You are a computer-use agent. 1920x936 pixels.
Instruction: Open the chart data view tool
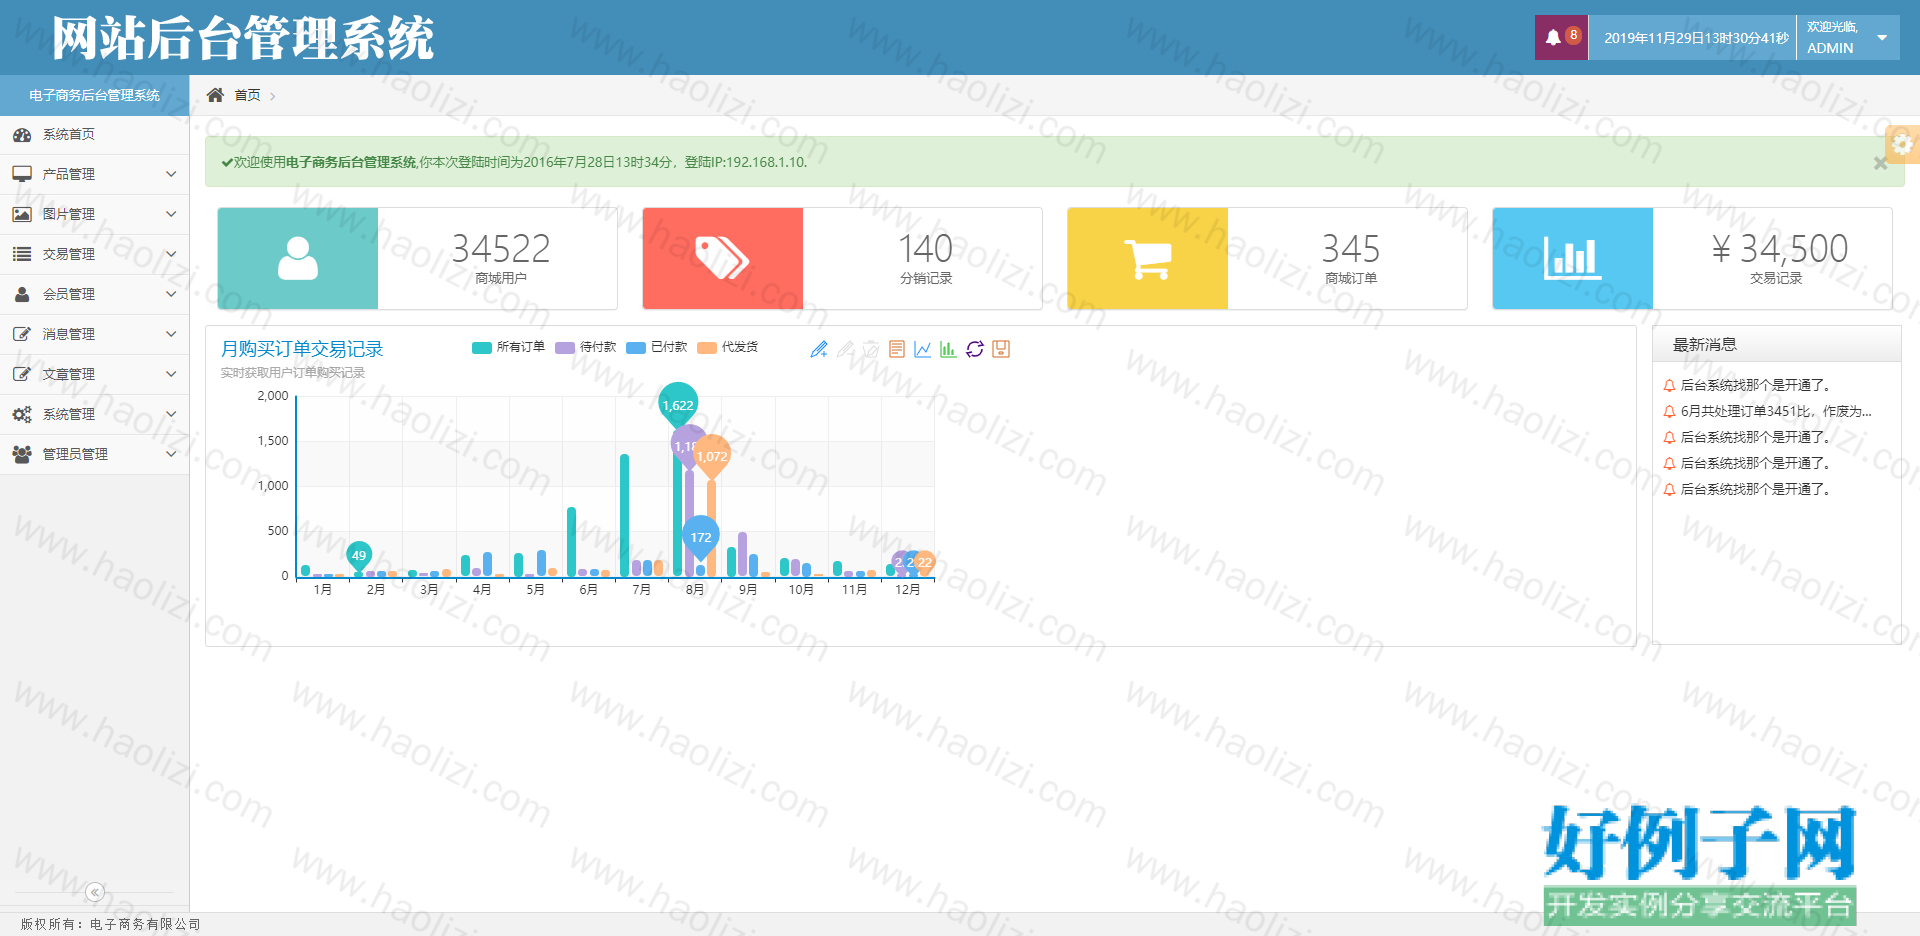click(x=897, y=349)
